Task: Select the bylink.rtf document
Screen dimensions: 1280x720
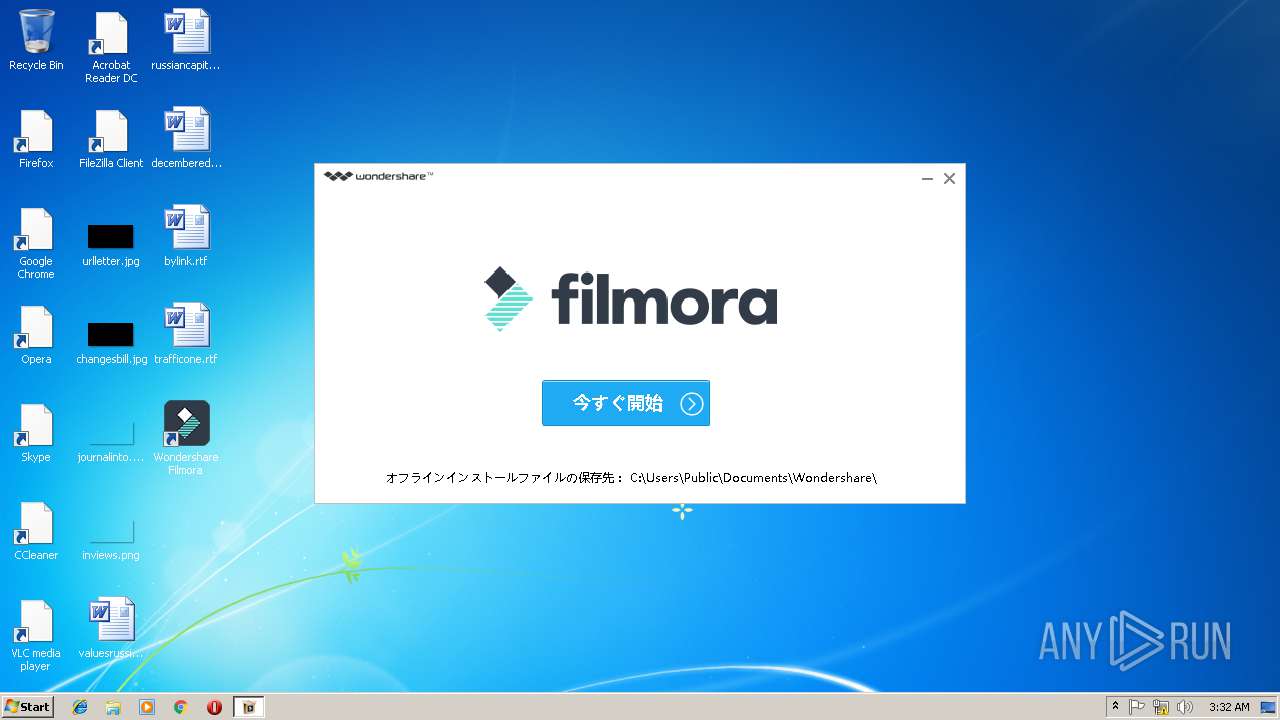Action: pyautogui.click(x=186, y=237)
